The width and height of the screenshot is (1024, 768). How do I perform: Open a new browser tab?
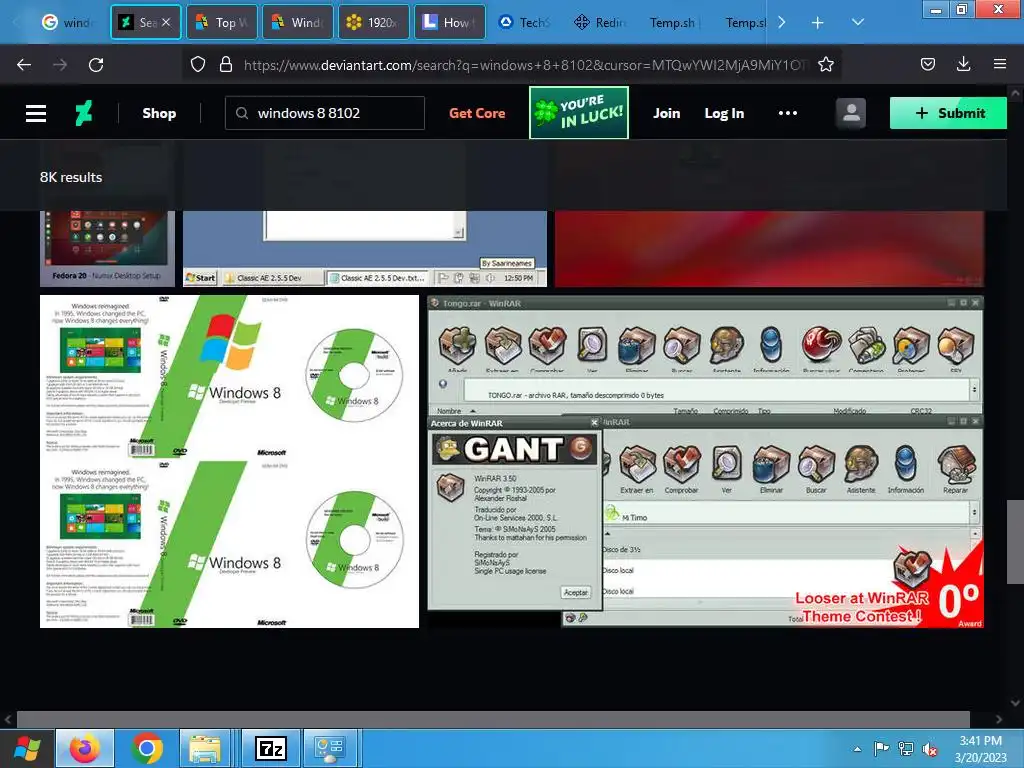click(x=817, y=23)
